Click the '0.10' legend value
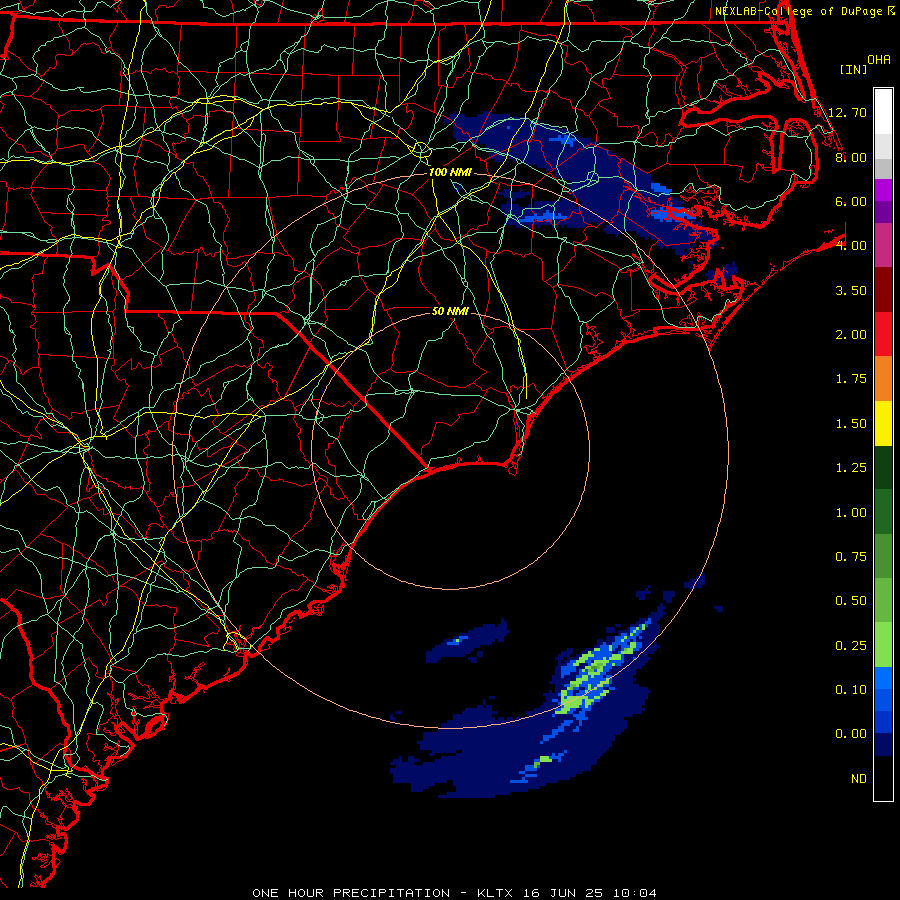The height and width of the screenshot is (900, 900). (x=851, y=690)
